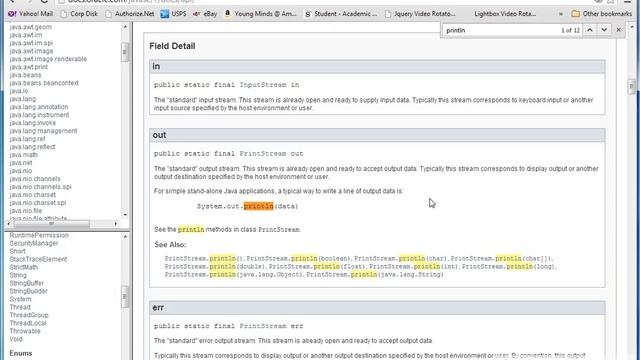The width and height of the screenshot is (640, 360).
Task: Open the StringBuffer class
Action: tap(27, 283)
